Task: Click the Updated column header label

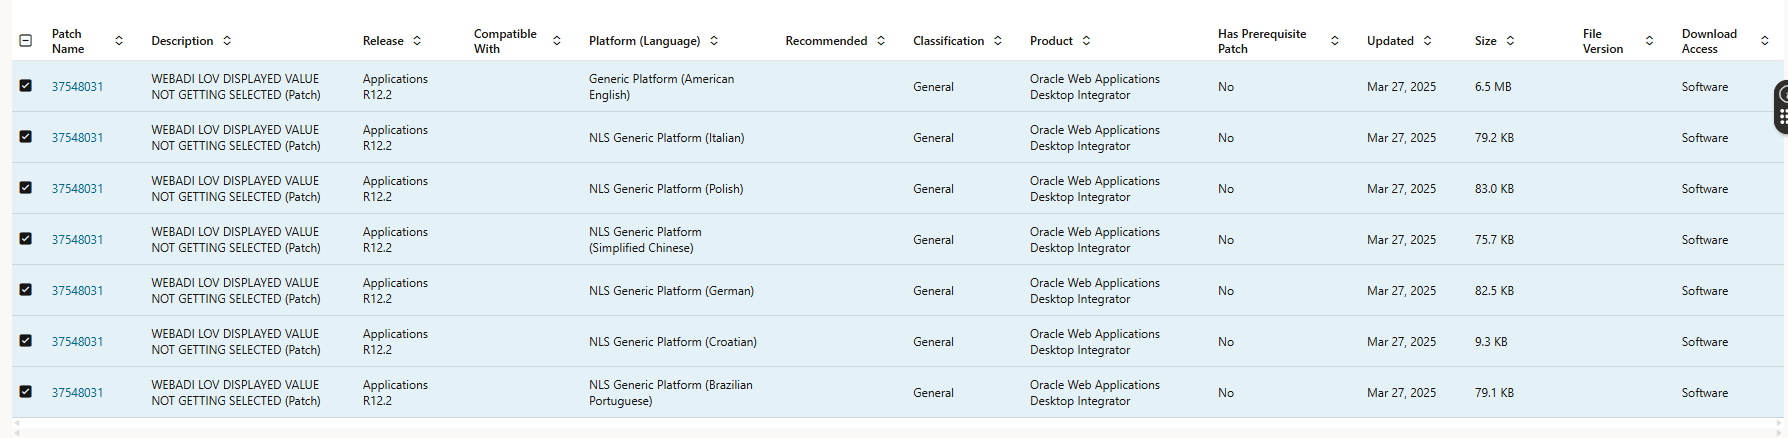Action: tap(1390, 41)
